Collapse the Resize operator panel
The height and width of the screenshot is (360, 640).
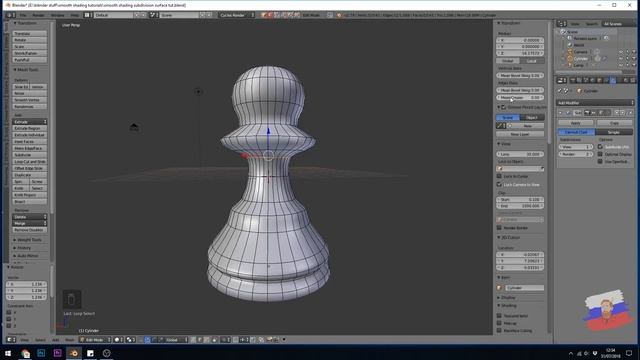[16, 267]
